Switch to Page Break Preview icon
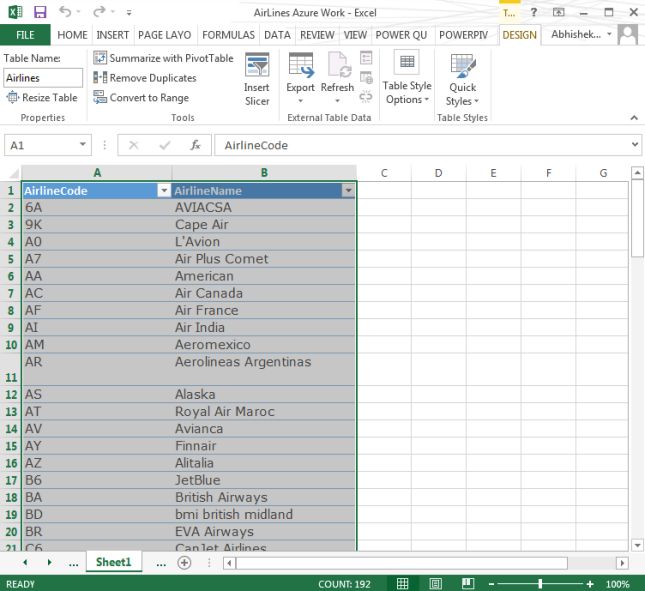 coord(468,584)
